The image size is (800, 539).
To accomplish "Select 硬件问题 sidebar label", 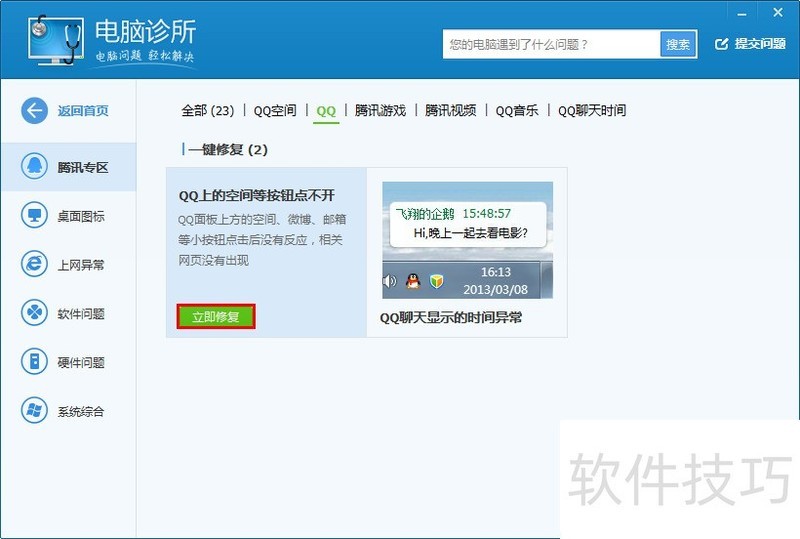I will coord(81,363).
